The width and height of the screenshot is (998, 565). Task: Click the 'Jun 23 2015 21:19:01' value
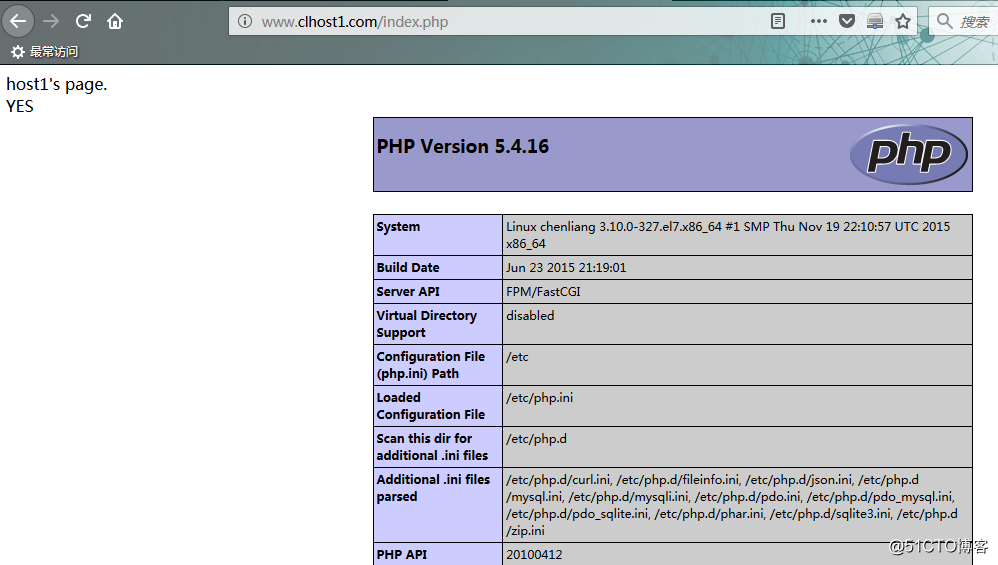(566, 268)
